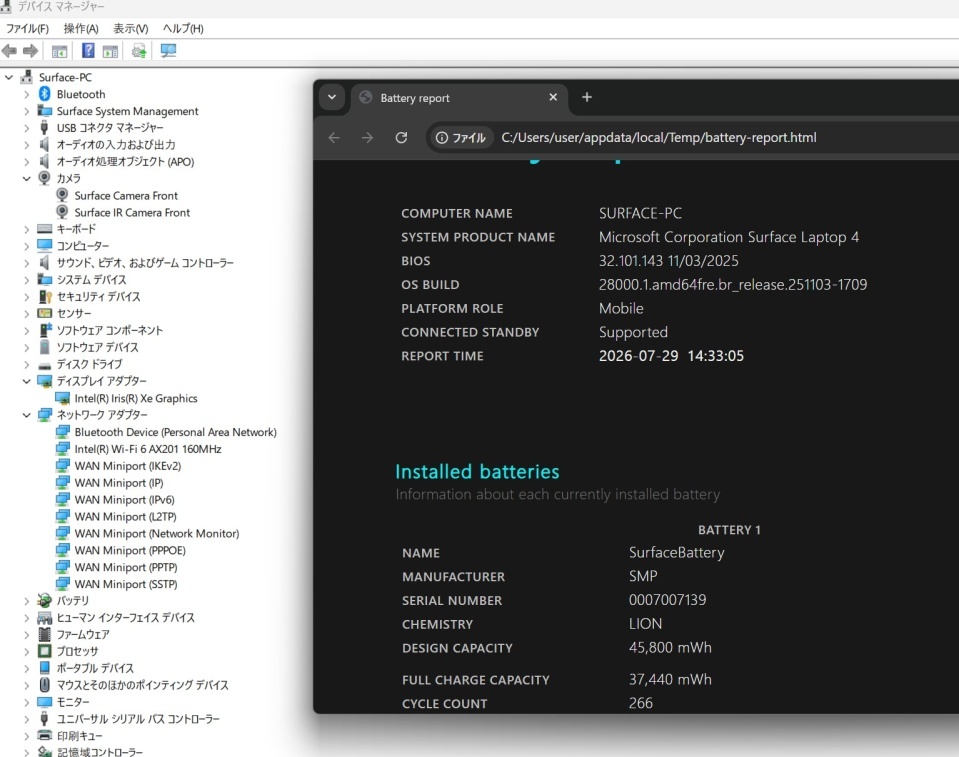The height and width of the screenshot is (757, 959).
Task: Click the browser forward button
Action: tap(367, 138)
